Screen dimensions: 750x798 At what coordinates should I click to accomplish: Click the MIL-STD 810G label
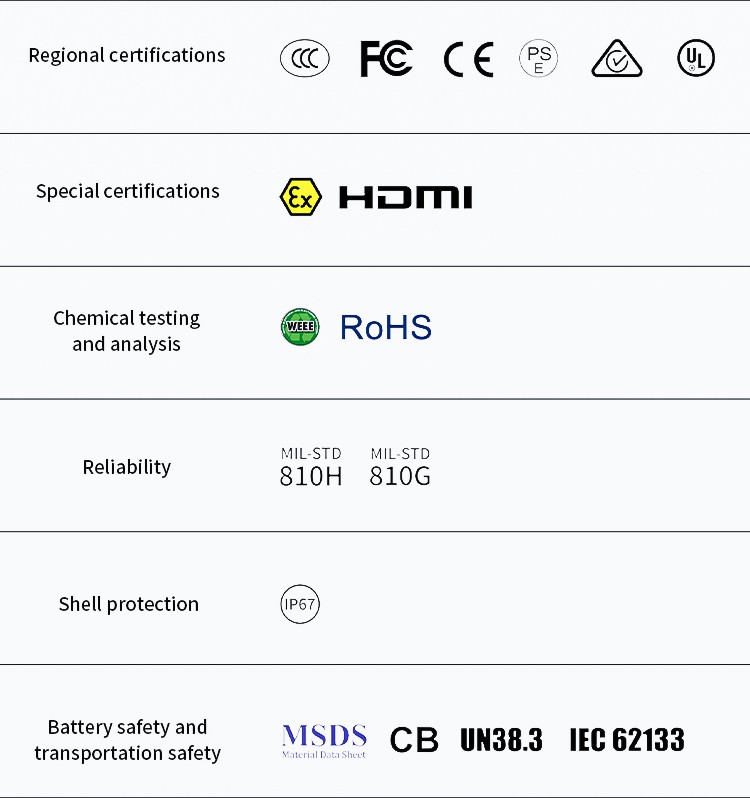(x=400, y=467)
